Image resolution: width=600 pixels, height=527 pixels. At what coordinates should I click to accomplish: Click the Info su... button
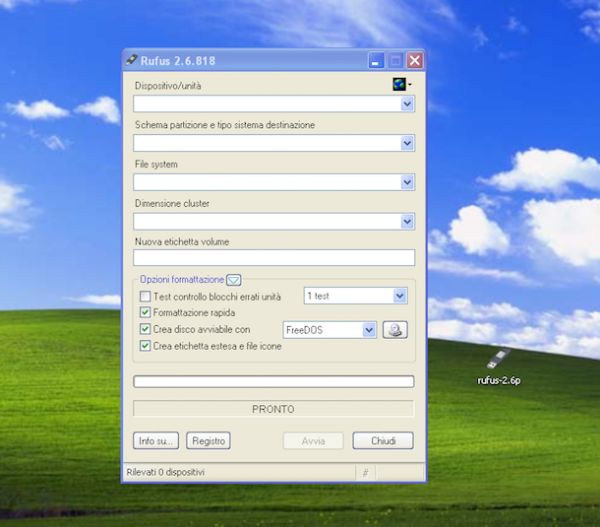point(156,440)
